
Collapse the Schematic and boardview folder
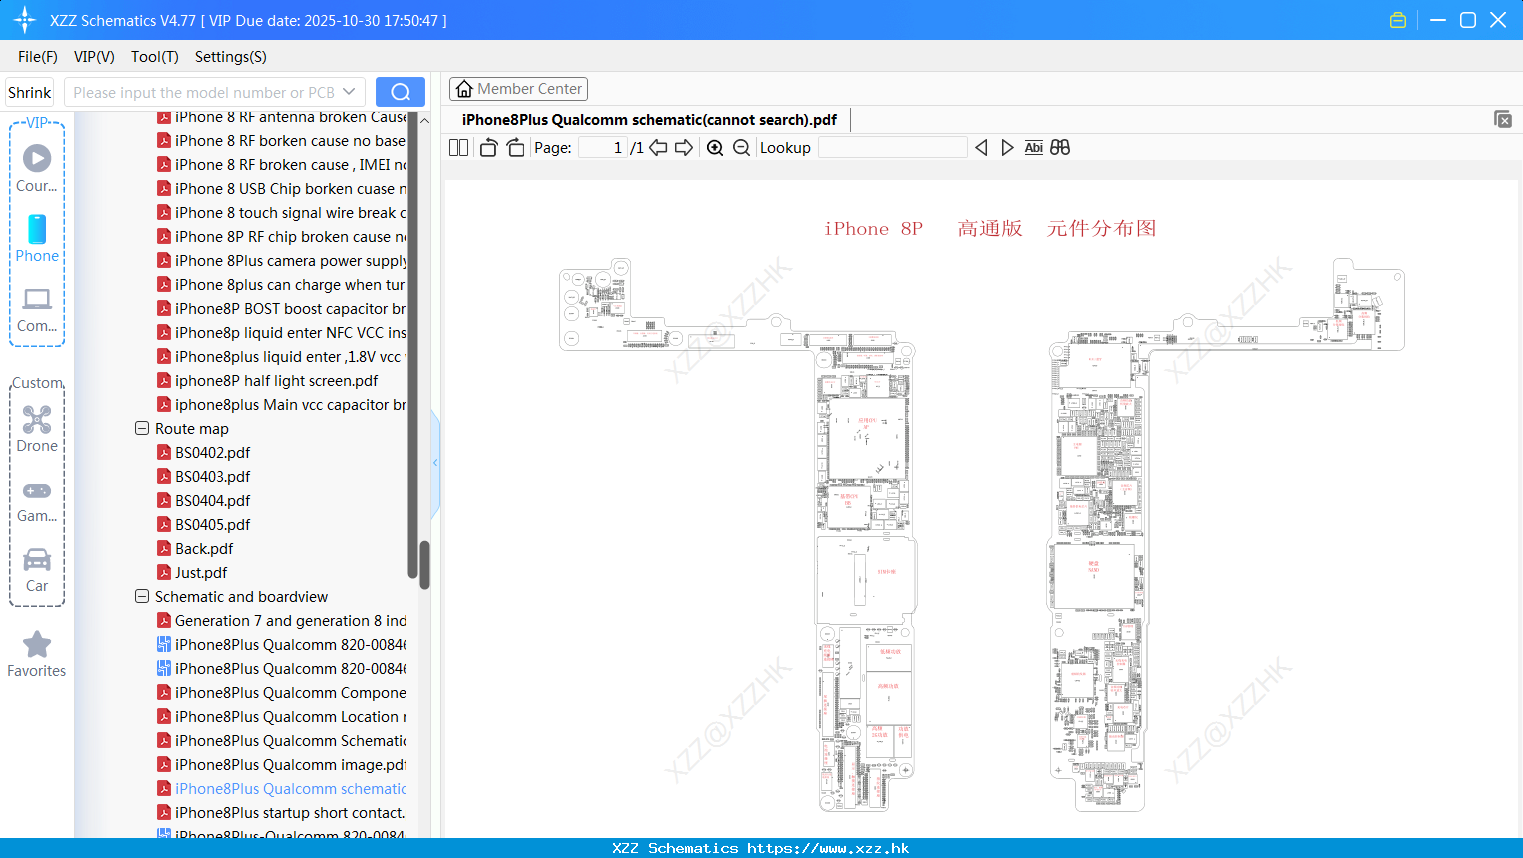pos(142,596)
